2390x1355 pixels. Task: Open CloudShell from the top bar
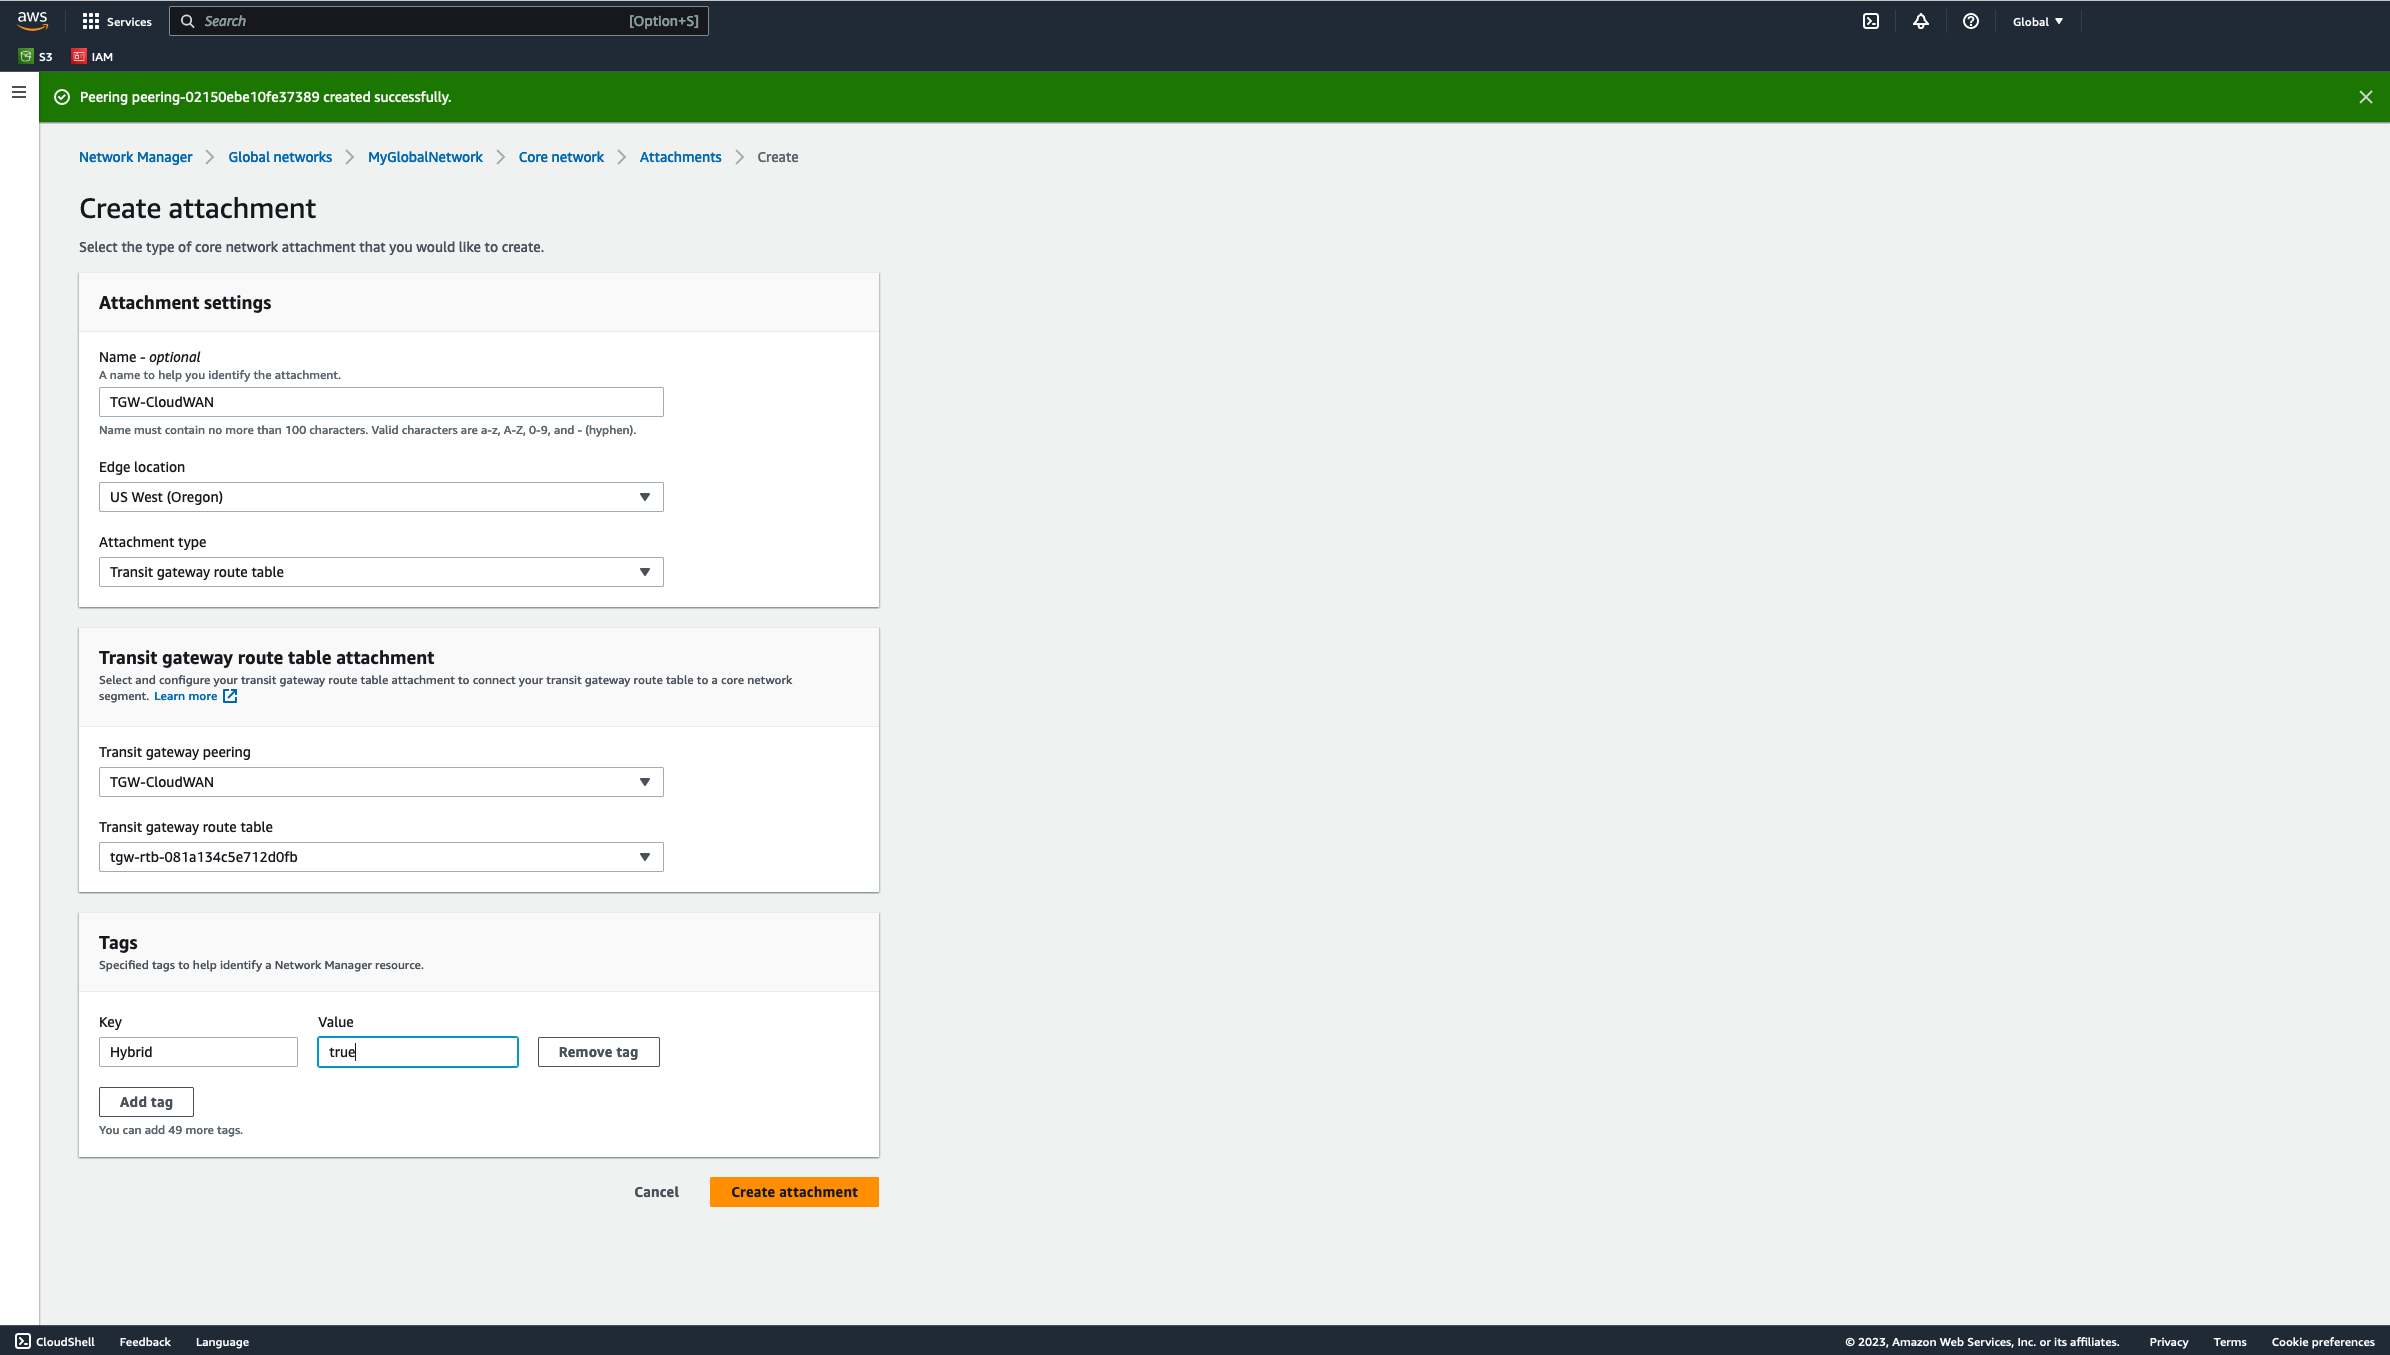[x=1870, y=20]
